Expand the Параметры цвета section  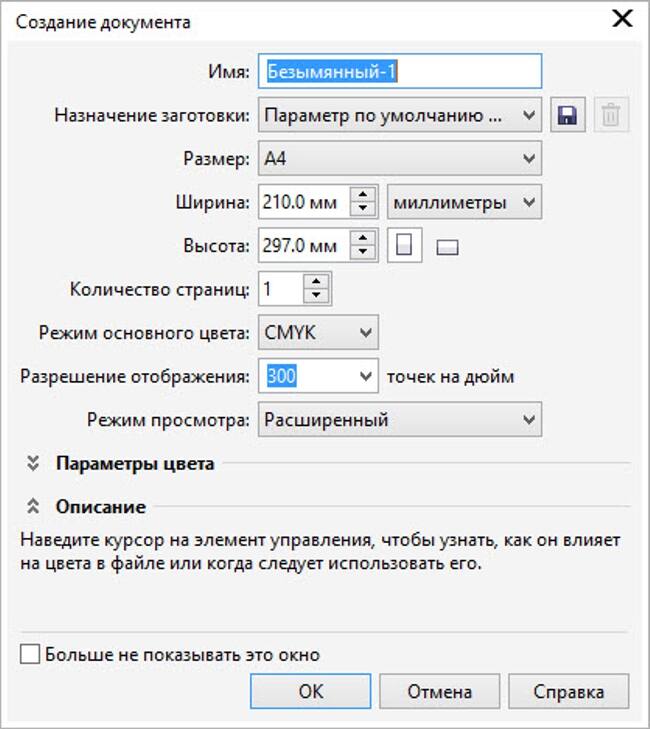[x=33, y=463]
